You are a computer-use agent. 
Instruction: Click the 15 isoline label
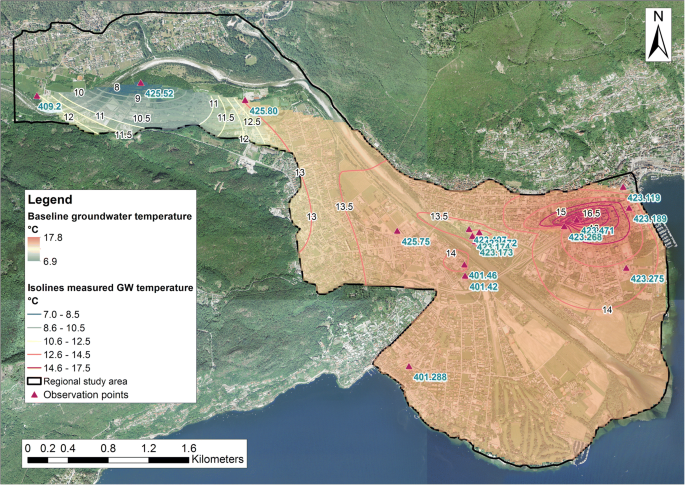(561, 212)
